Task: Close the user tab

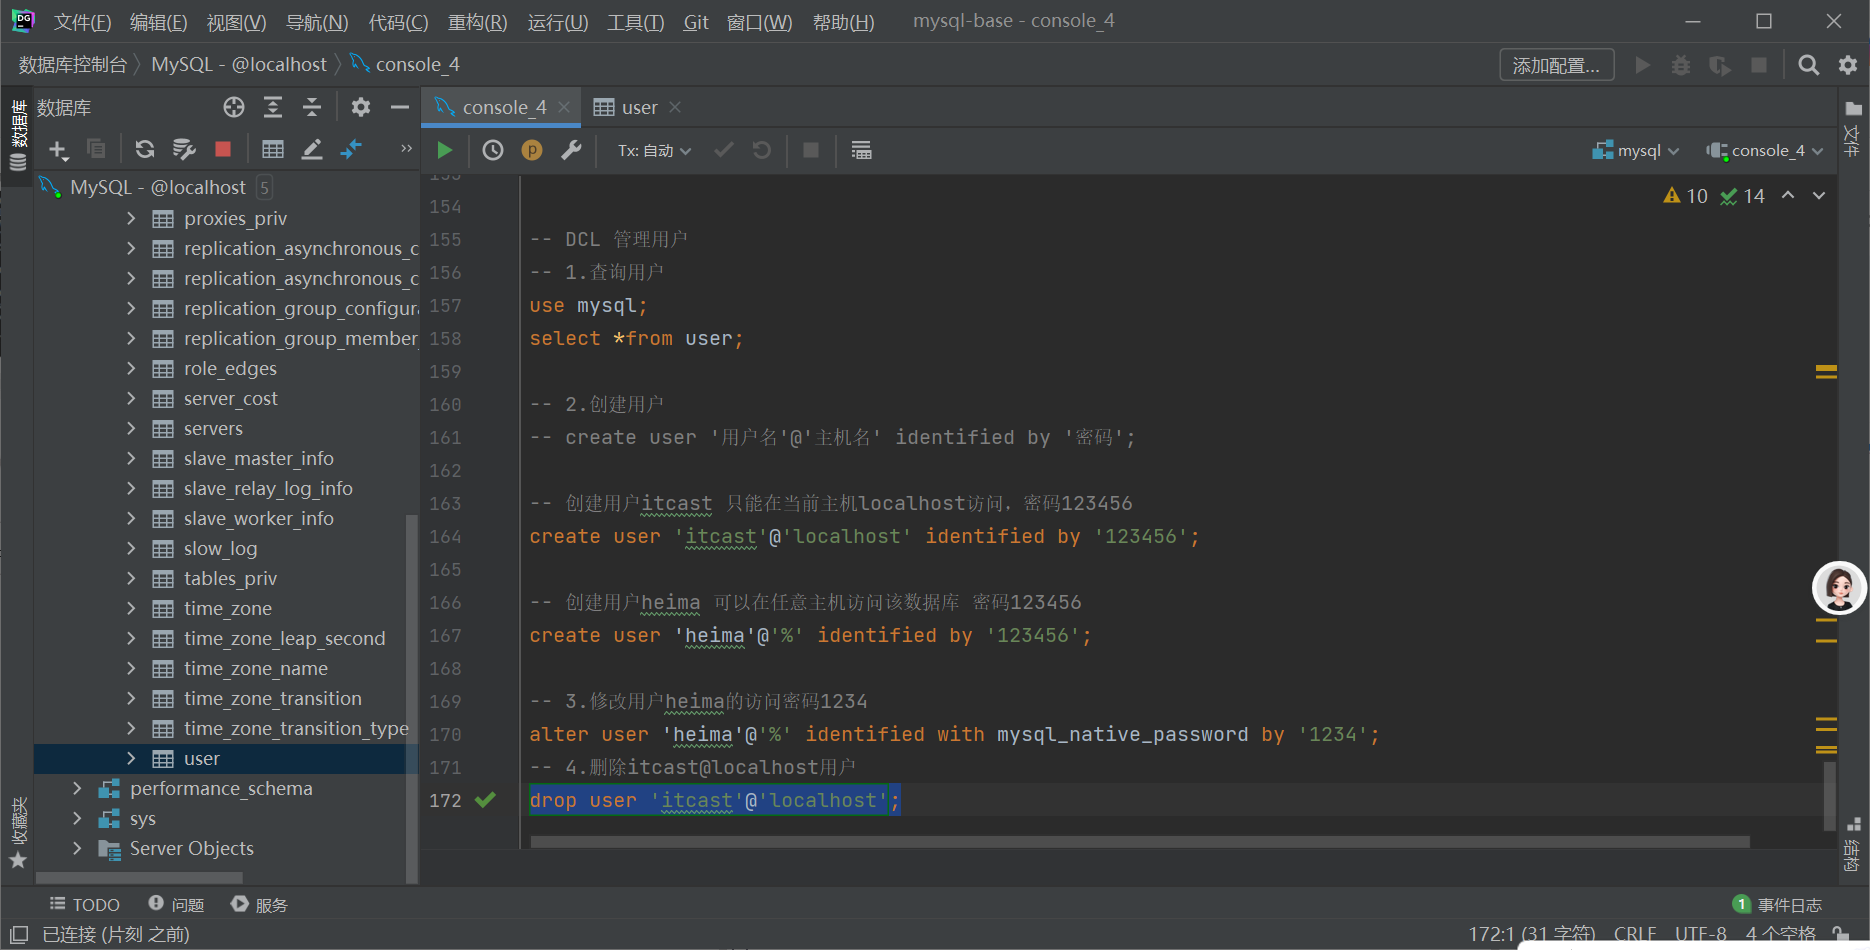Action: [x=675, y=107]
